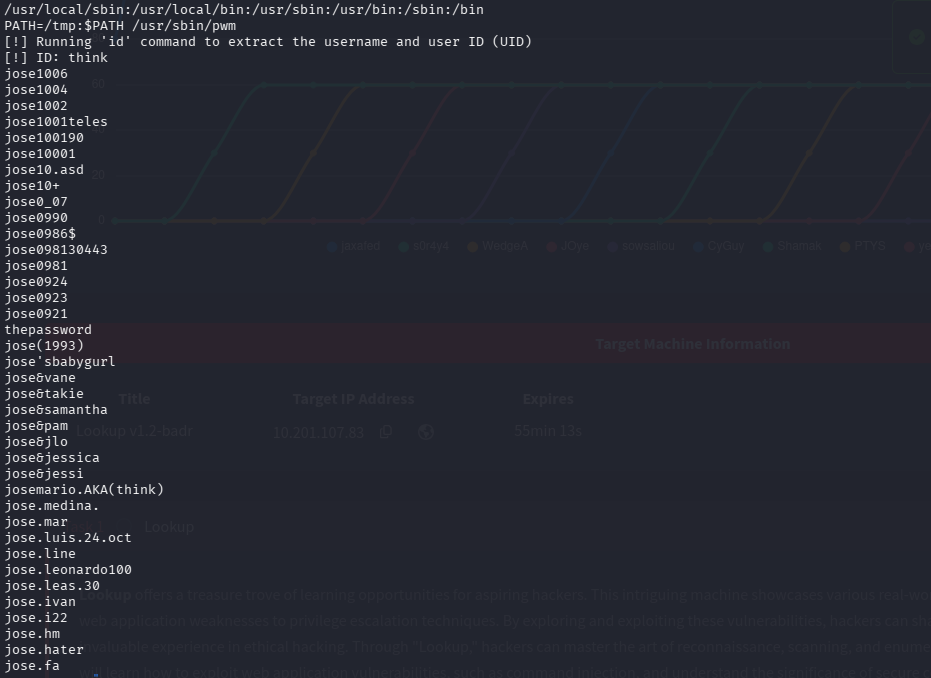This screenshot has height=678, width=931.
Task: Toggle the JOye legend entry
Action: [574, 246]
